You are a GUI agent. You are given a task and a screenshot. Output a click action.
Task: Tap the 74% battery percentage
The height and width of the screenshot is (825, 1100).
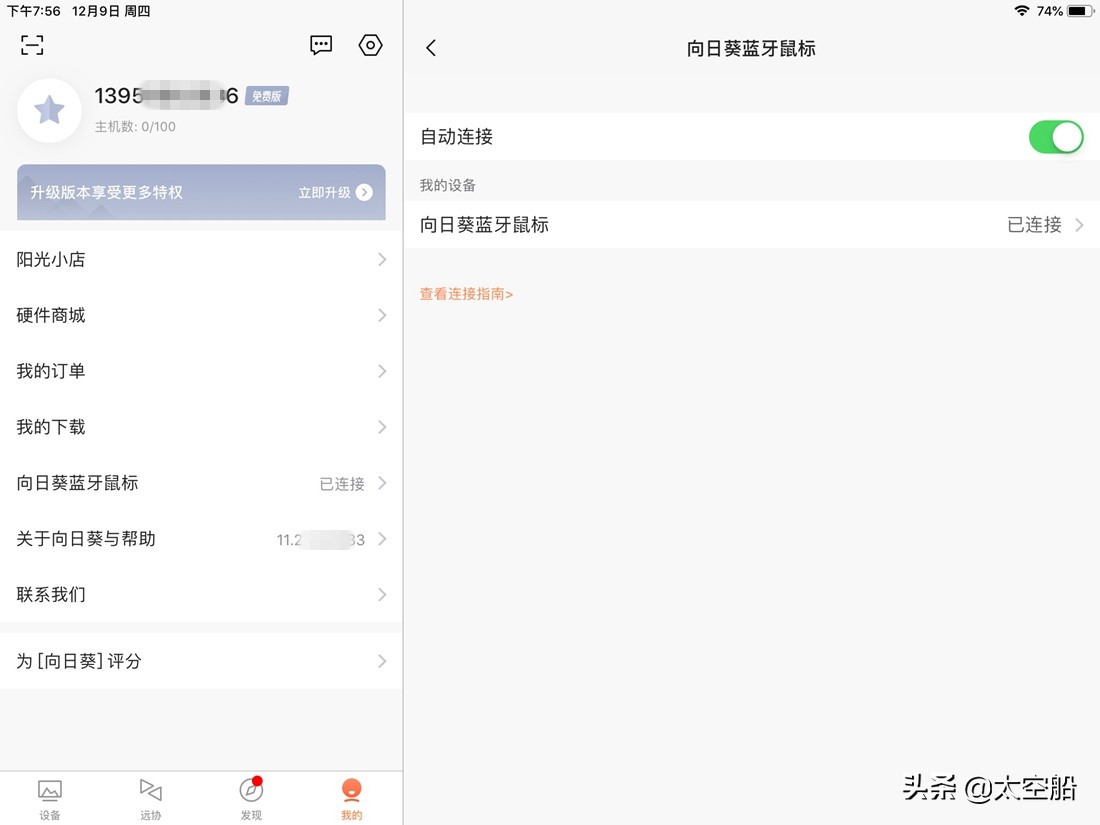coord(1049,11)
